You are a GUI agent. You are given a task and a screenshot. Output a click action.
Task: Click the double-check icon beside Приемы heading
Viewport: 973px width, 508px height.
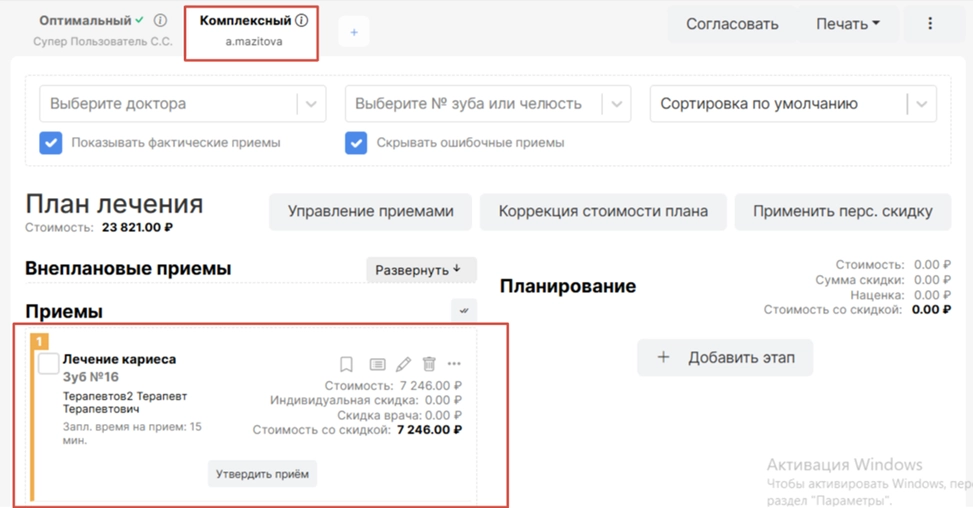pos(463,311)
